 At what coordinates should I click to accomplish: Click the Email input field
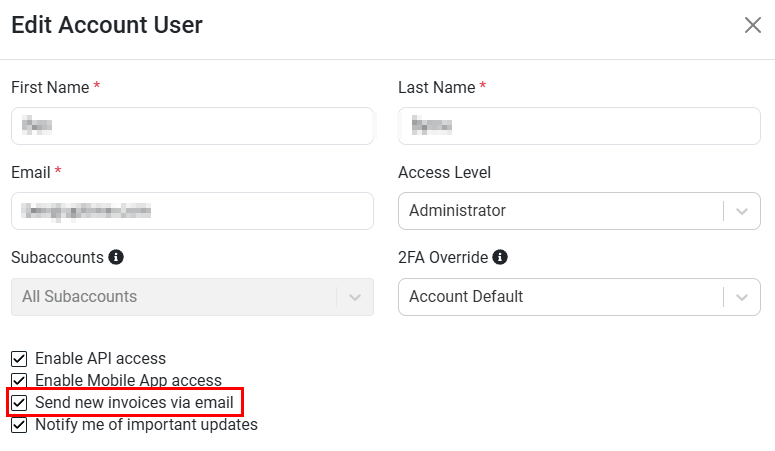click(x=192, y=211)
